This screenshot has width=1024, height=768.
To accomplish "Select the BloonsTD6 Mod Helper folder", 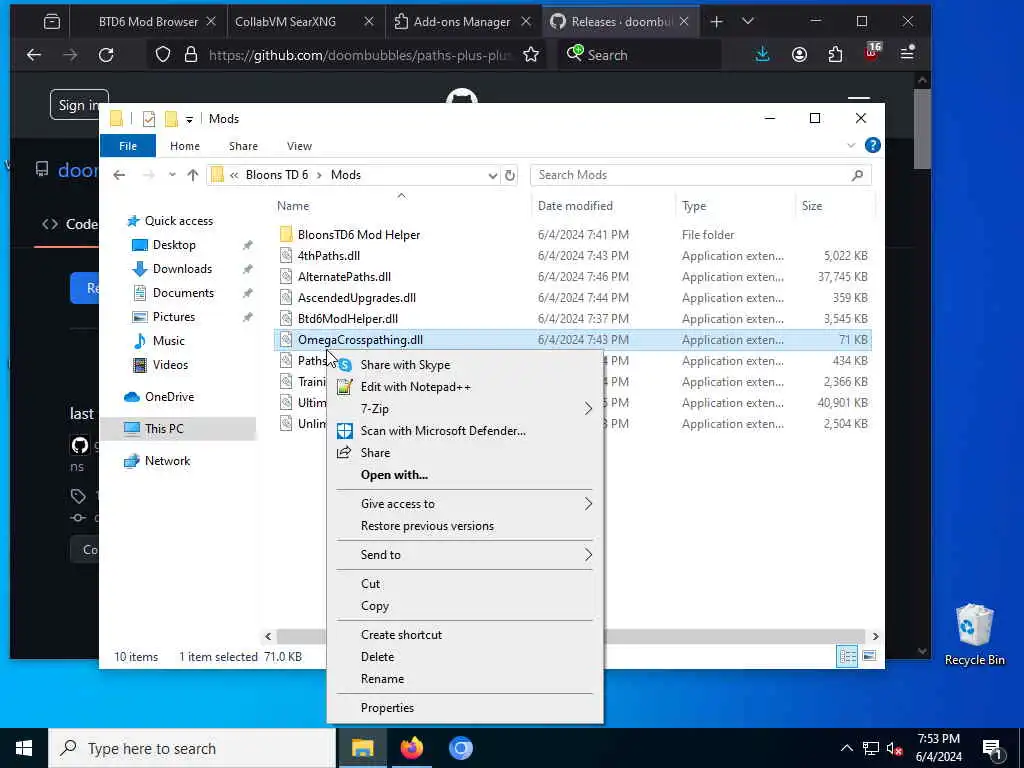I will pos(359,235).
